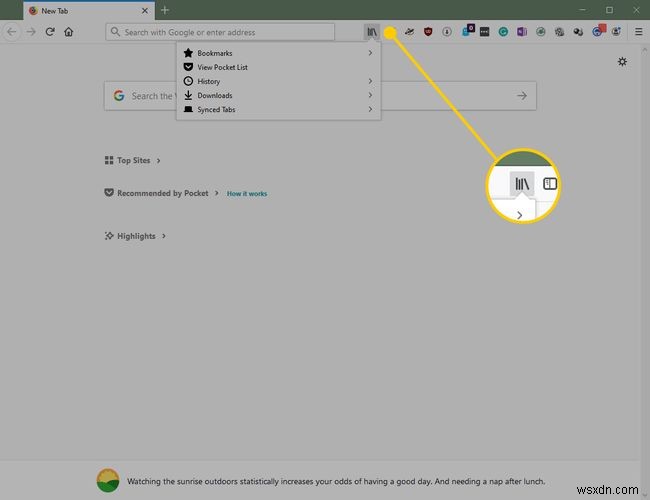Open the Home page icon
650x500 pixels.
pos(69,32)
